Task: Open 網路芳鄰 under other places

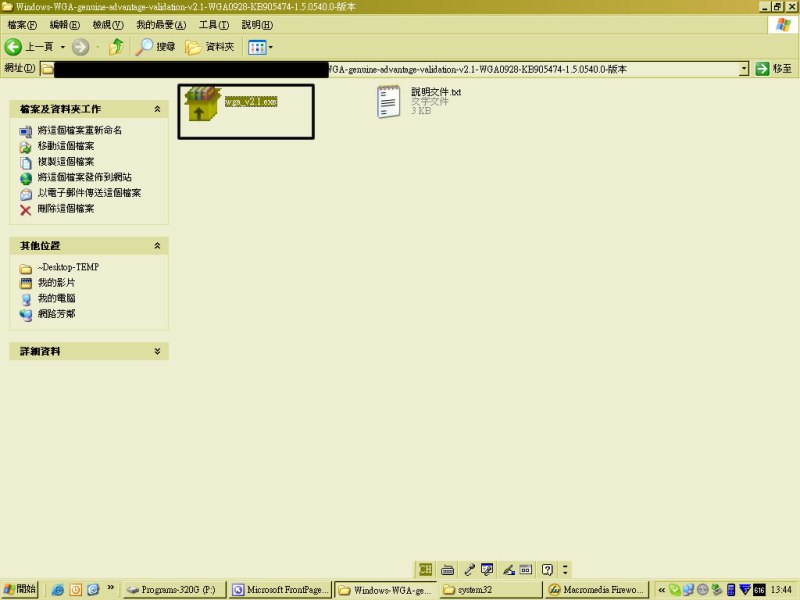Action: click(x=57, y=314)
